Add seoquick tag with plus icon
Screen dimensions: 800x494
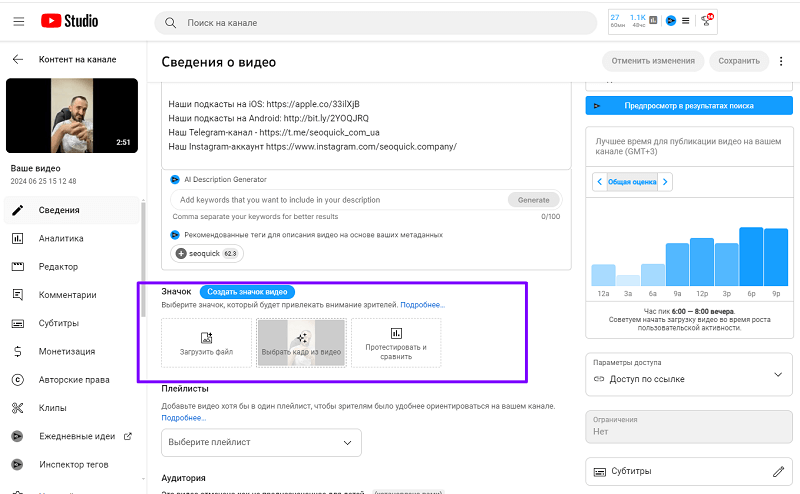tap(181, 254)
